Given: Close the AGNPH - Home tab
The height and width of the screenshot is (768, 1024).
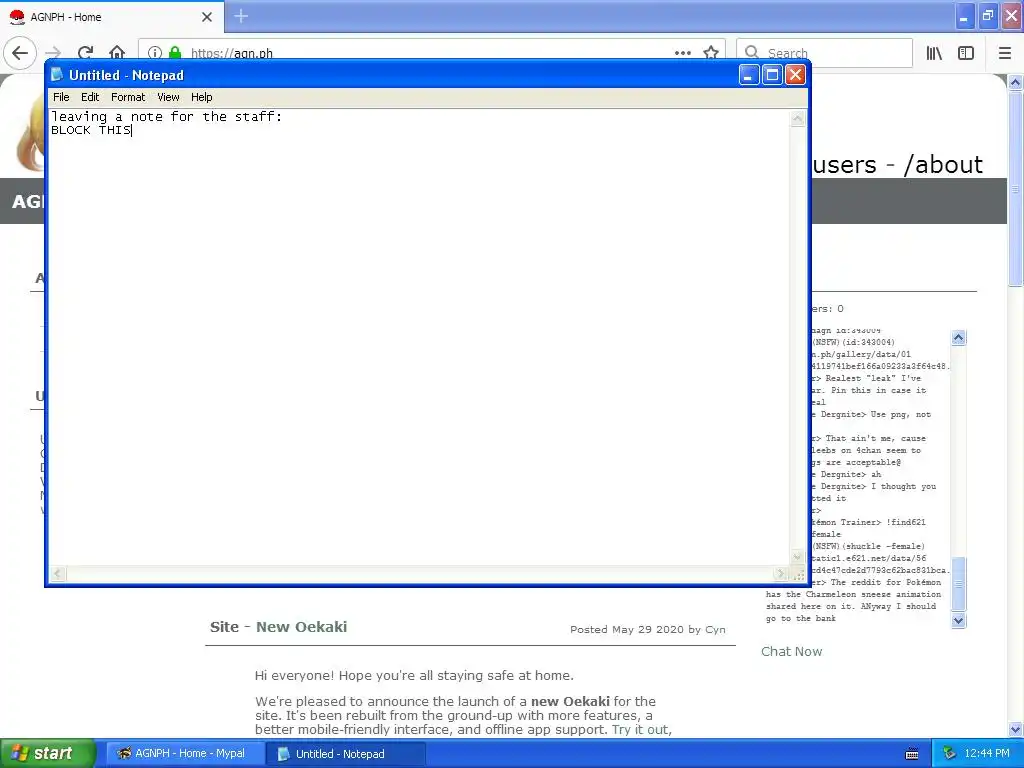Looking at the screenshot, I should pos(207,17).
